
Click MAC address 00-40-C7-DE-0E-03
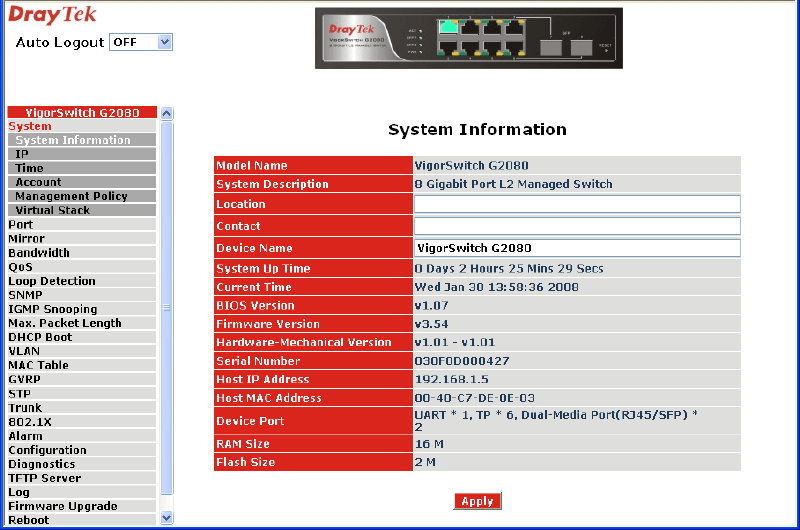tap(474, 397)
